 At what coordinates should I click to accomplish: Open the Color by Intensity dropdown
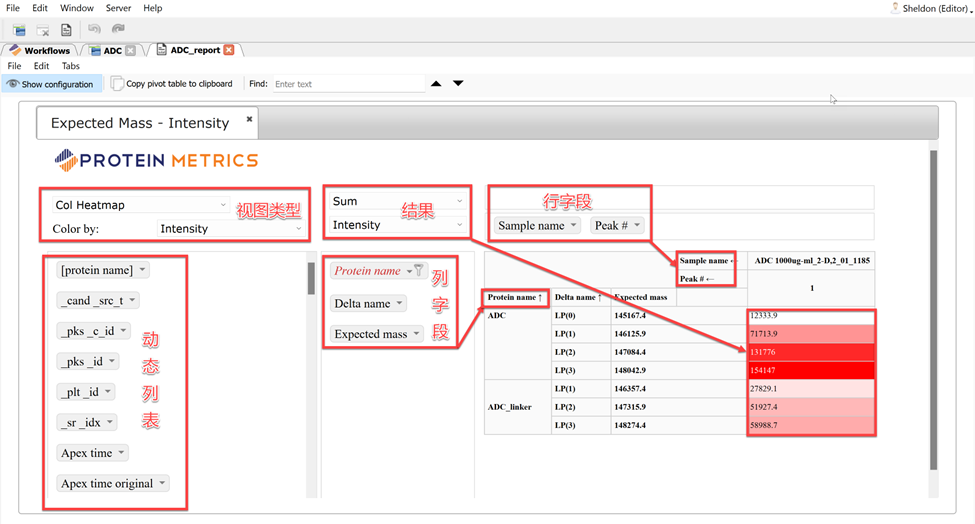tap(230, 229)
